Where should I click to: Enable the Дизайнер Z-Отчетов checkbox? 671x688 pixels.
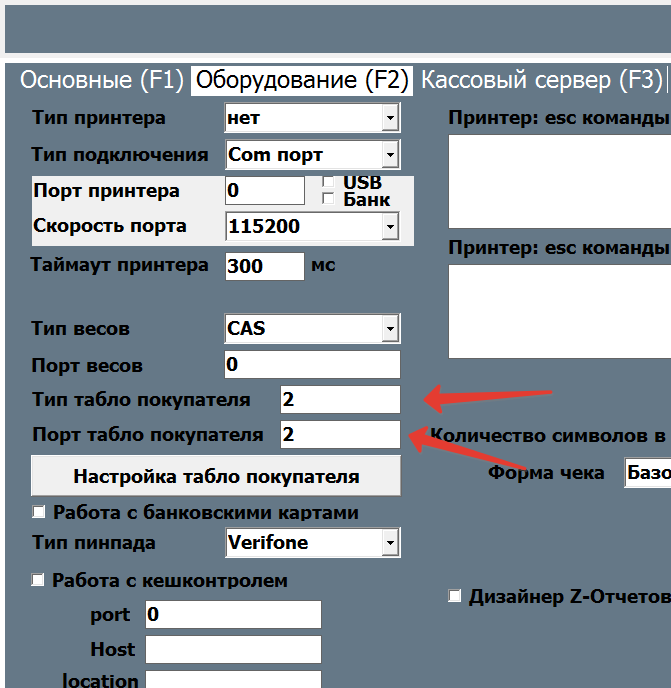455,597
